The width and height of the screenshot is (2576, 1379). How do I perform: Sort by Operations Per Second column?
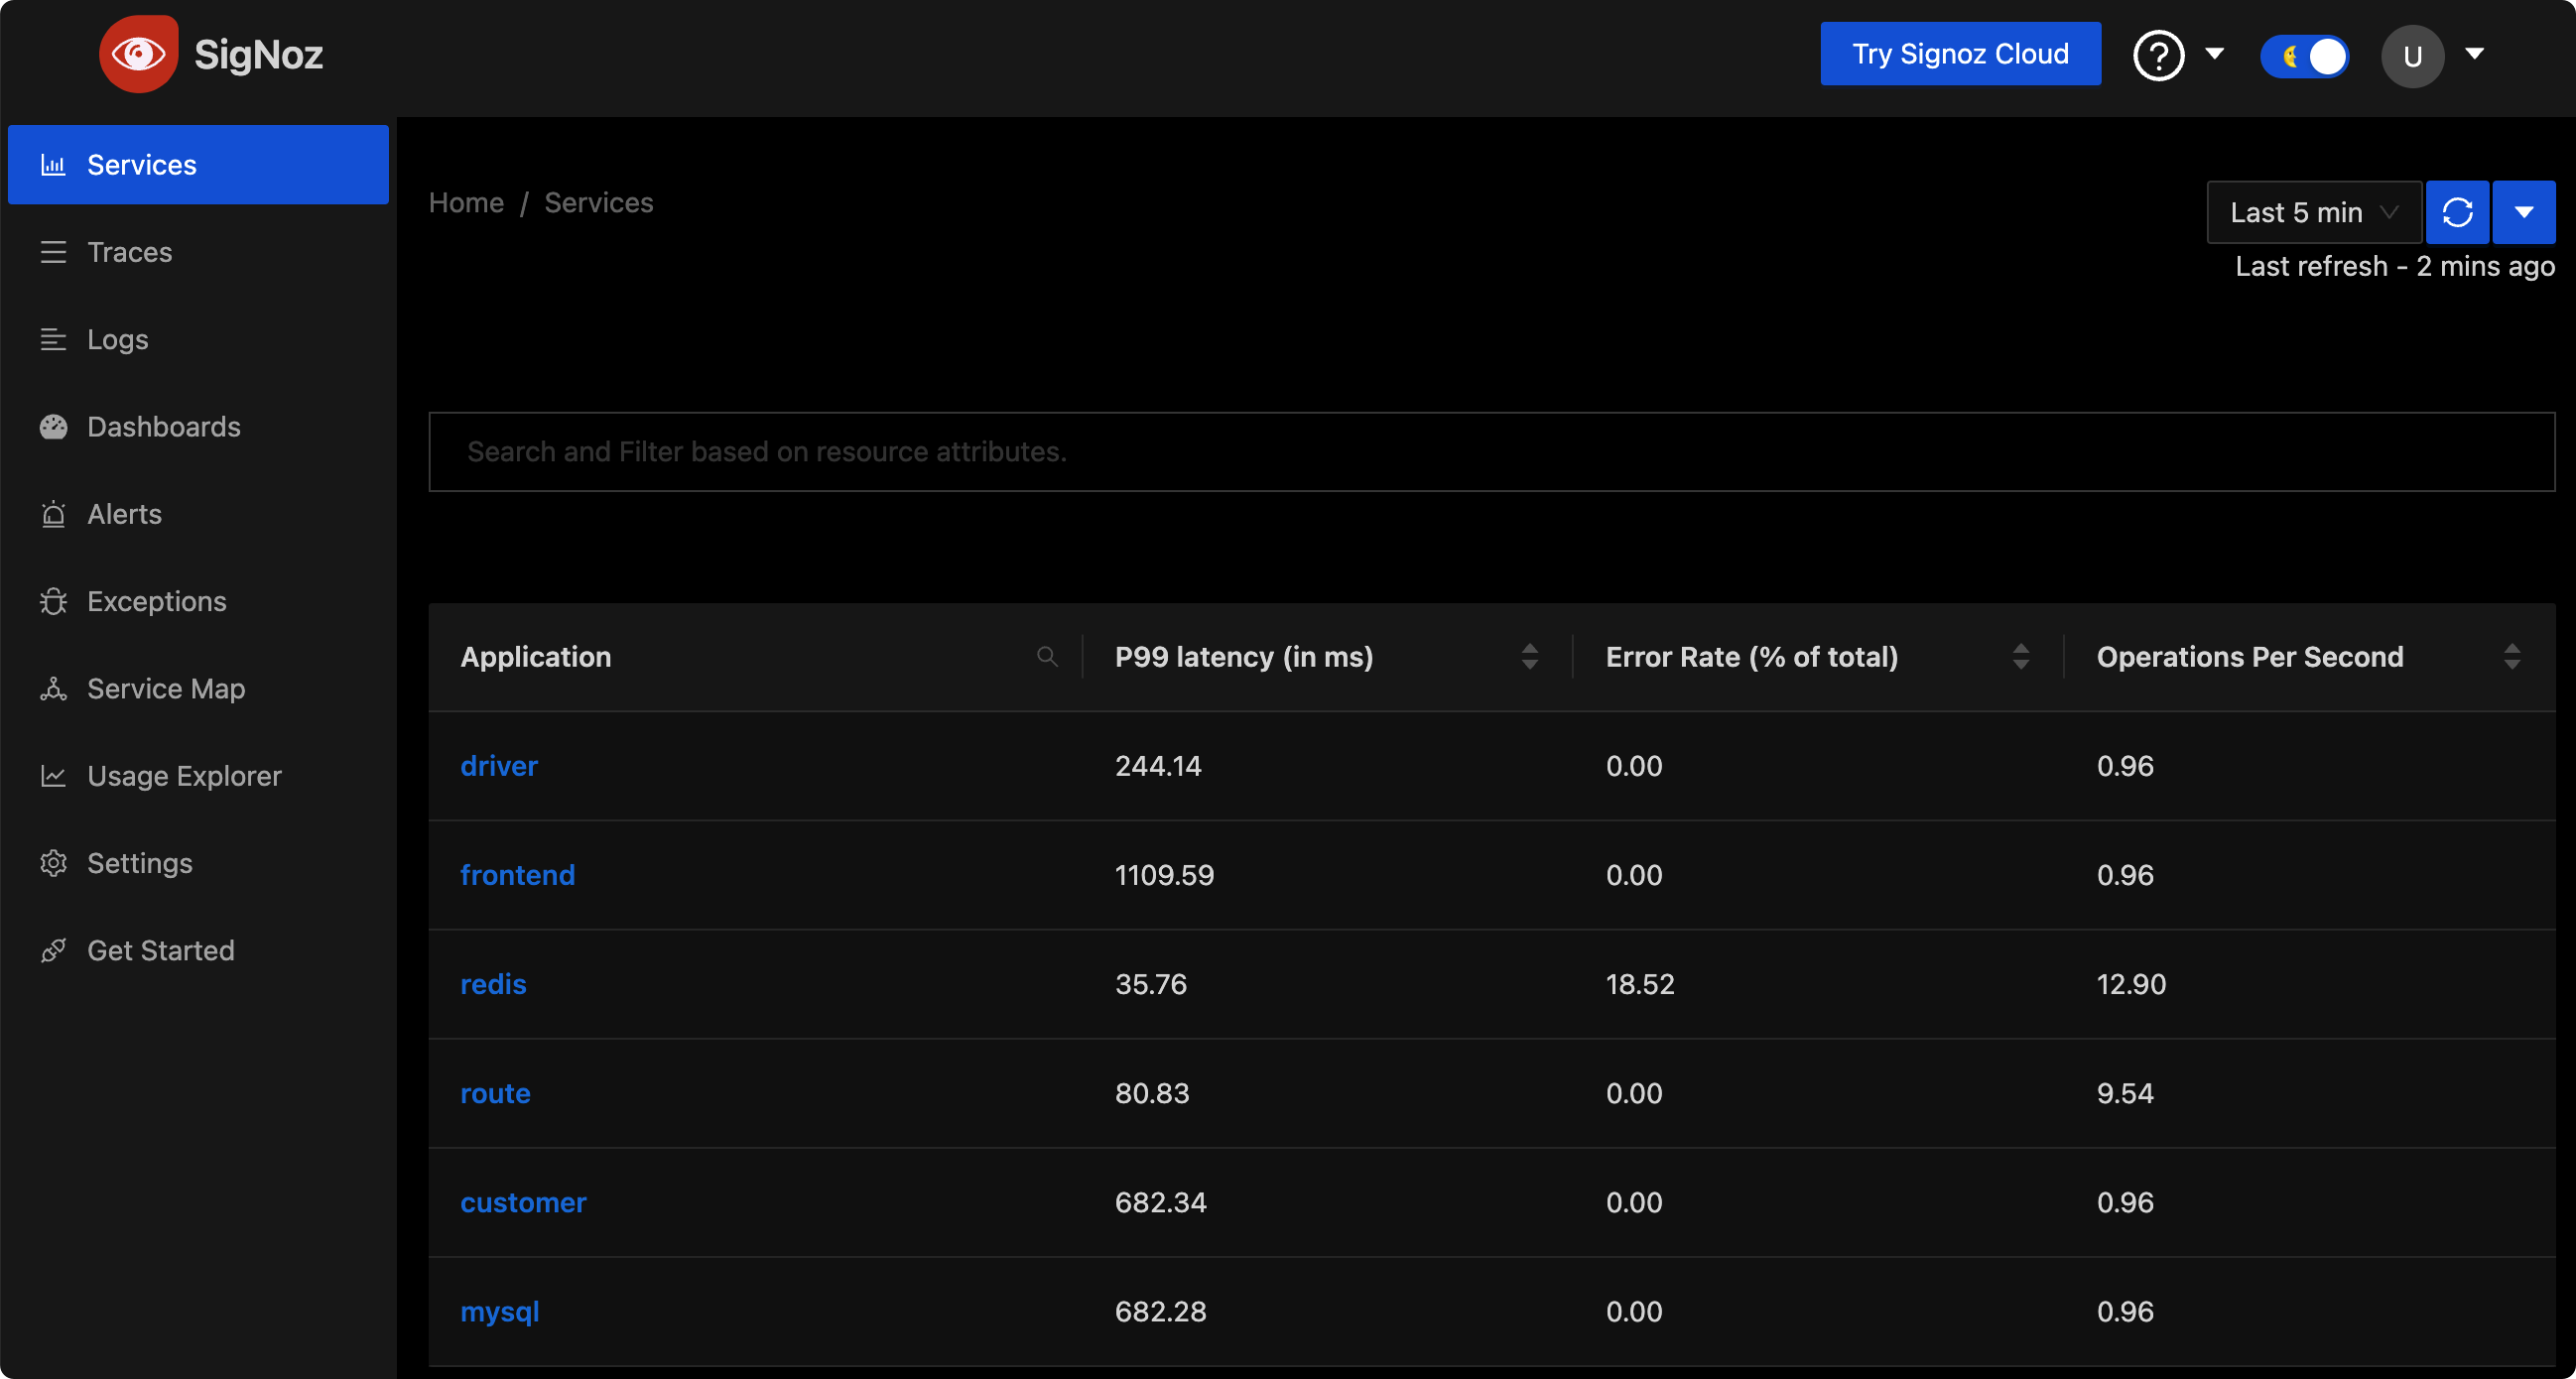click(x=2511, y=657)
